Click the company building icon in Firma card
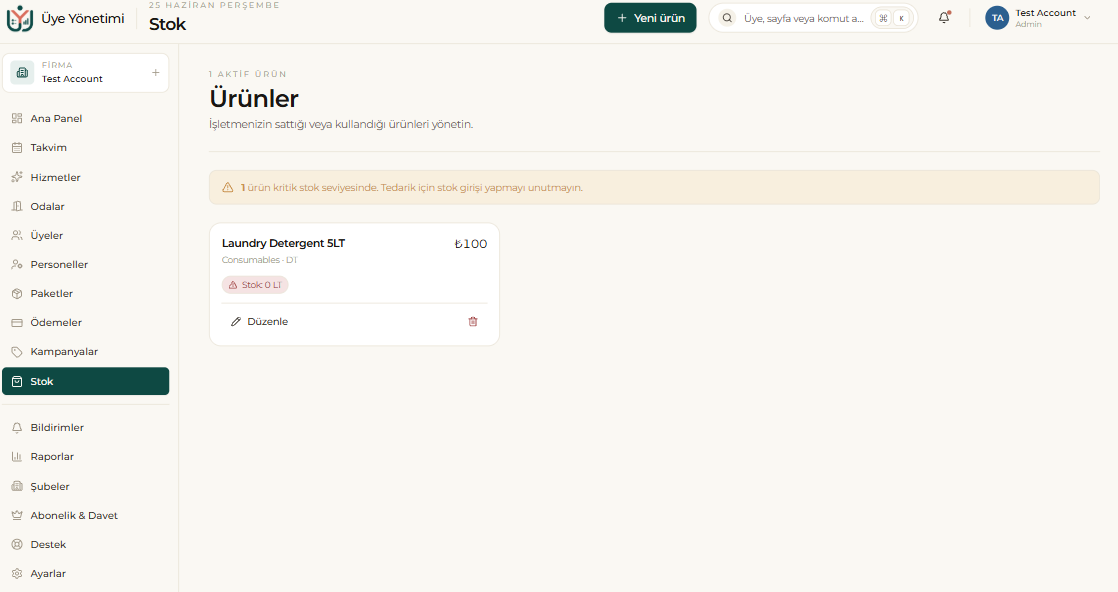The height and width of the screenshot is (592, 1118). (x=22, y=73)
